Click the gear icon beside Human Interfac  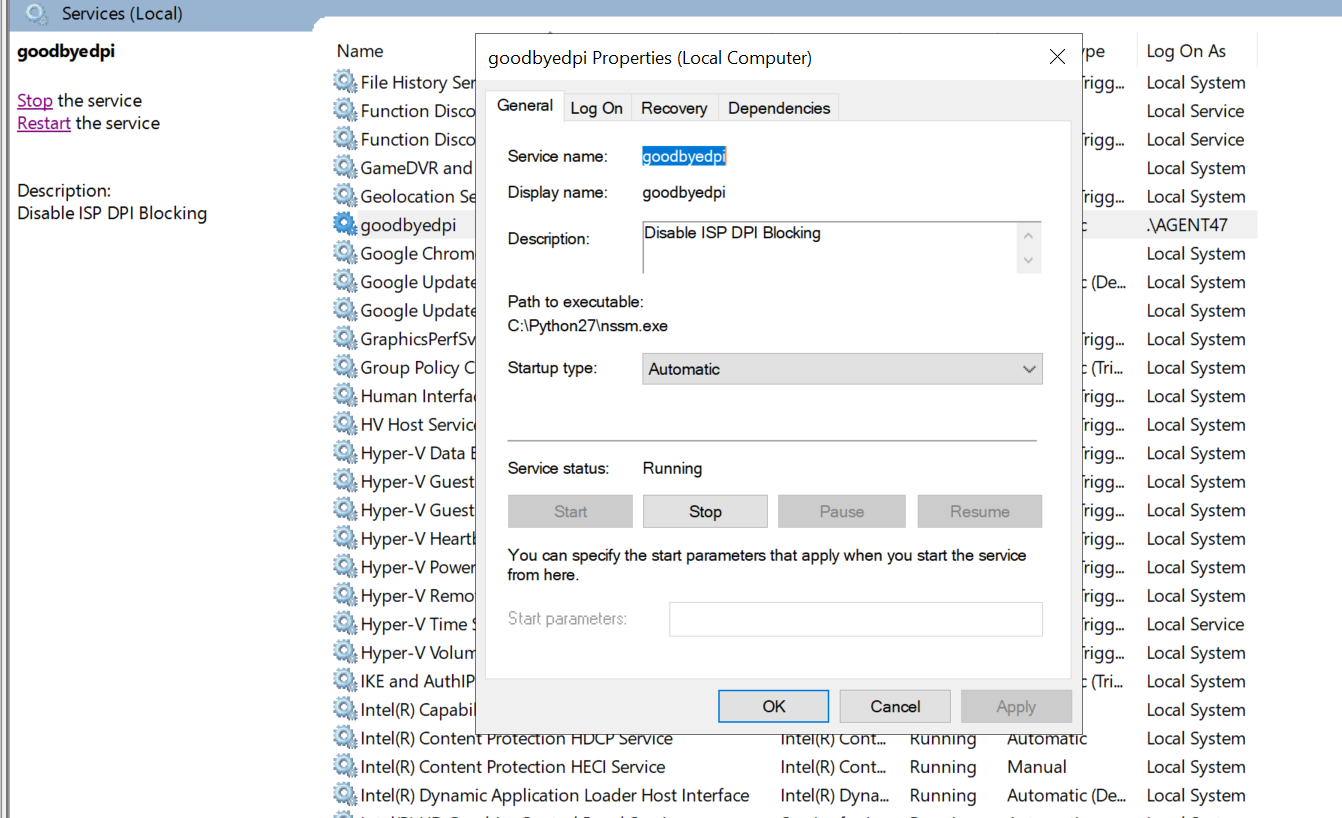click(345, 395)
